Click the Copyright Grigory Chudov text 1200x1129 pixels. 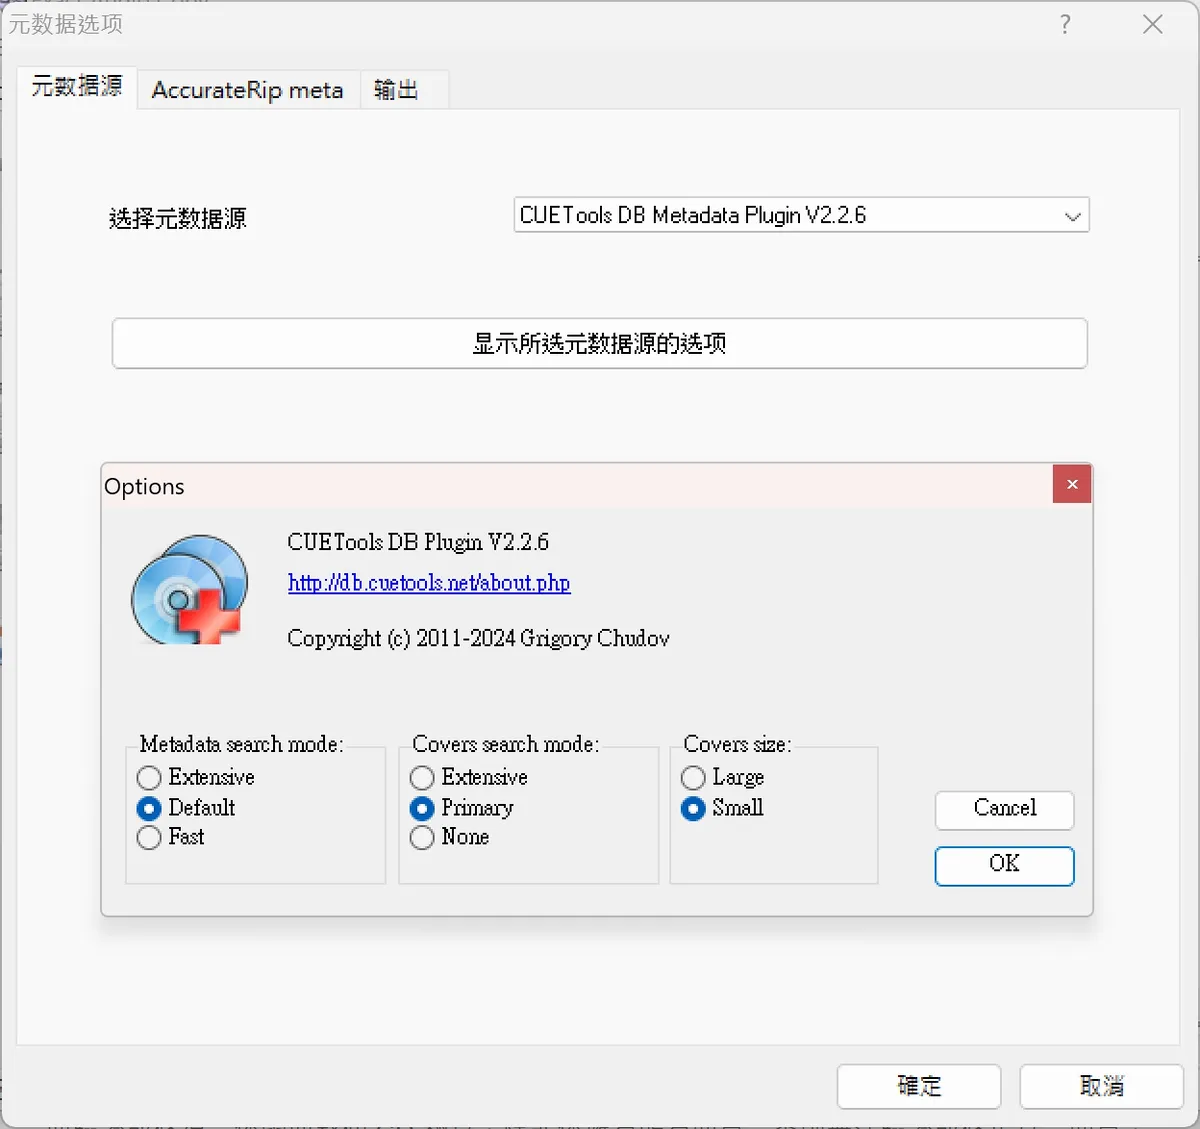[x=478, y=638]
